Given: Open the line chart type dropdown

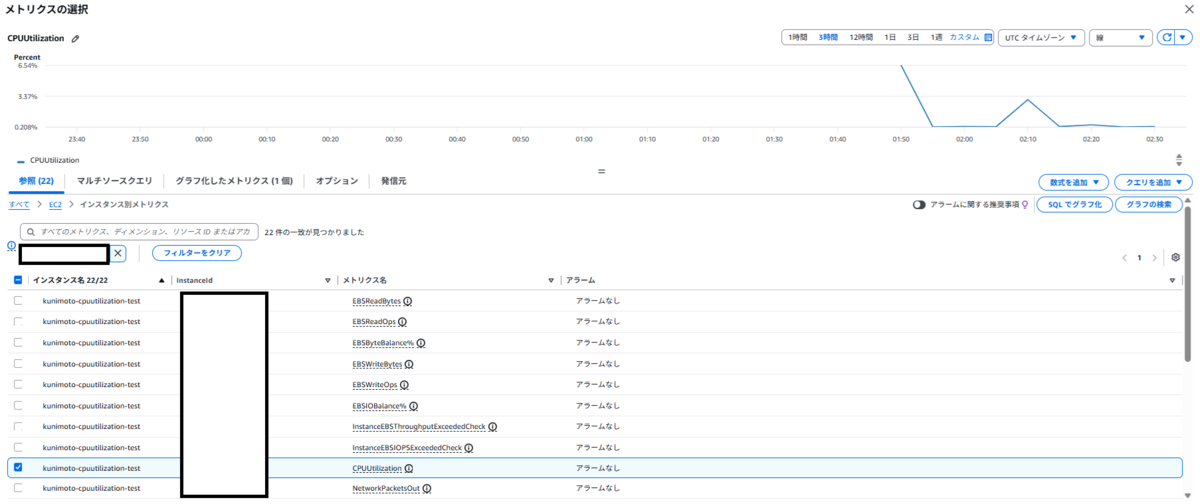Looking at the screenshot, I should (x=1122, y=37).
